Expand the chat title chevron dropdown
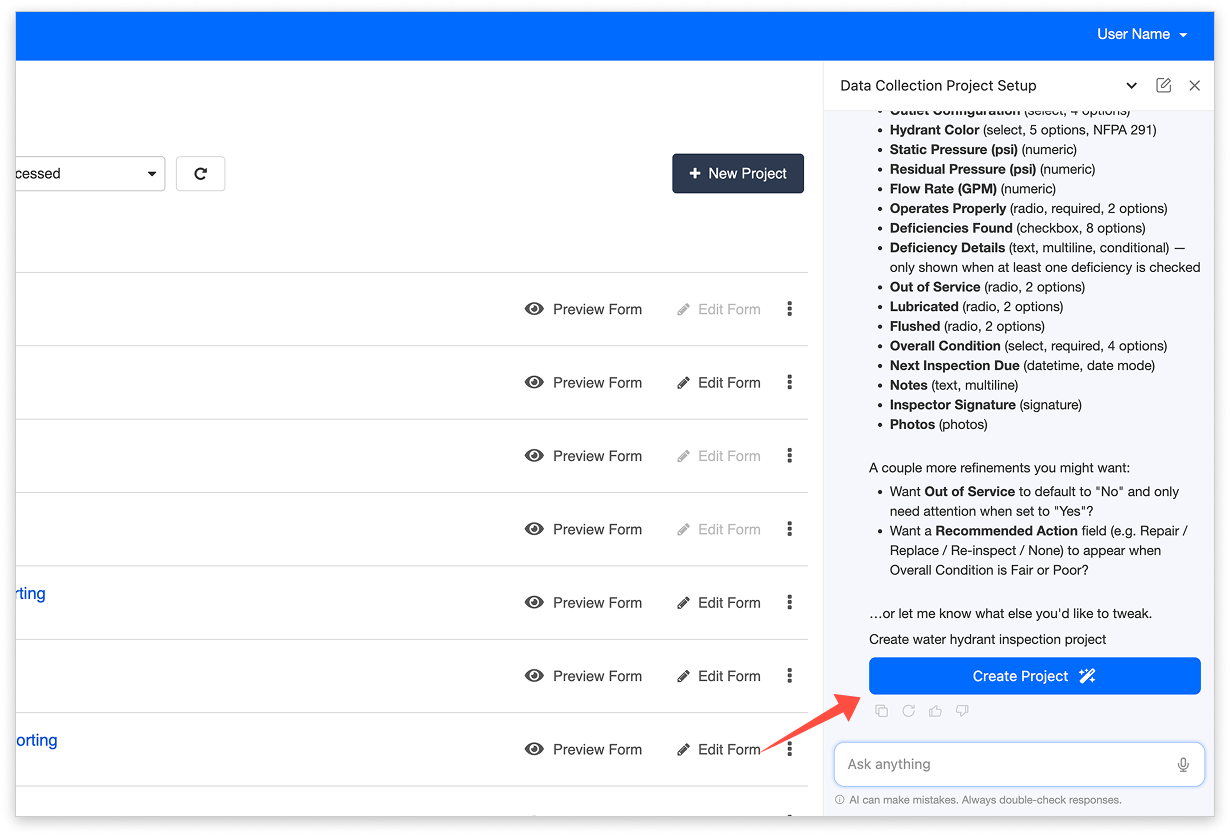Image resolution: width=1230 pixels, height=836 pixels. coord(1131,86)
